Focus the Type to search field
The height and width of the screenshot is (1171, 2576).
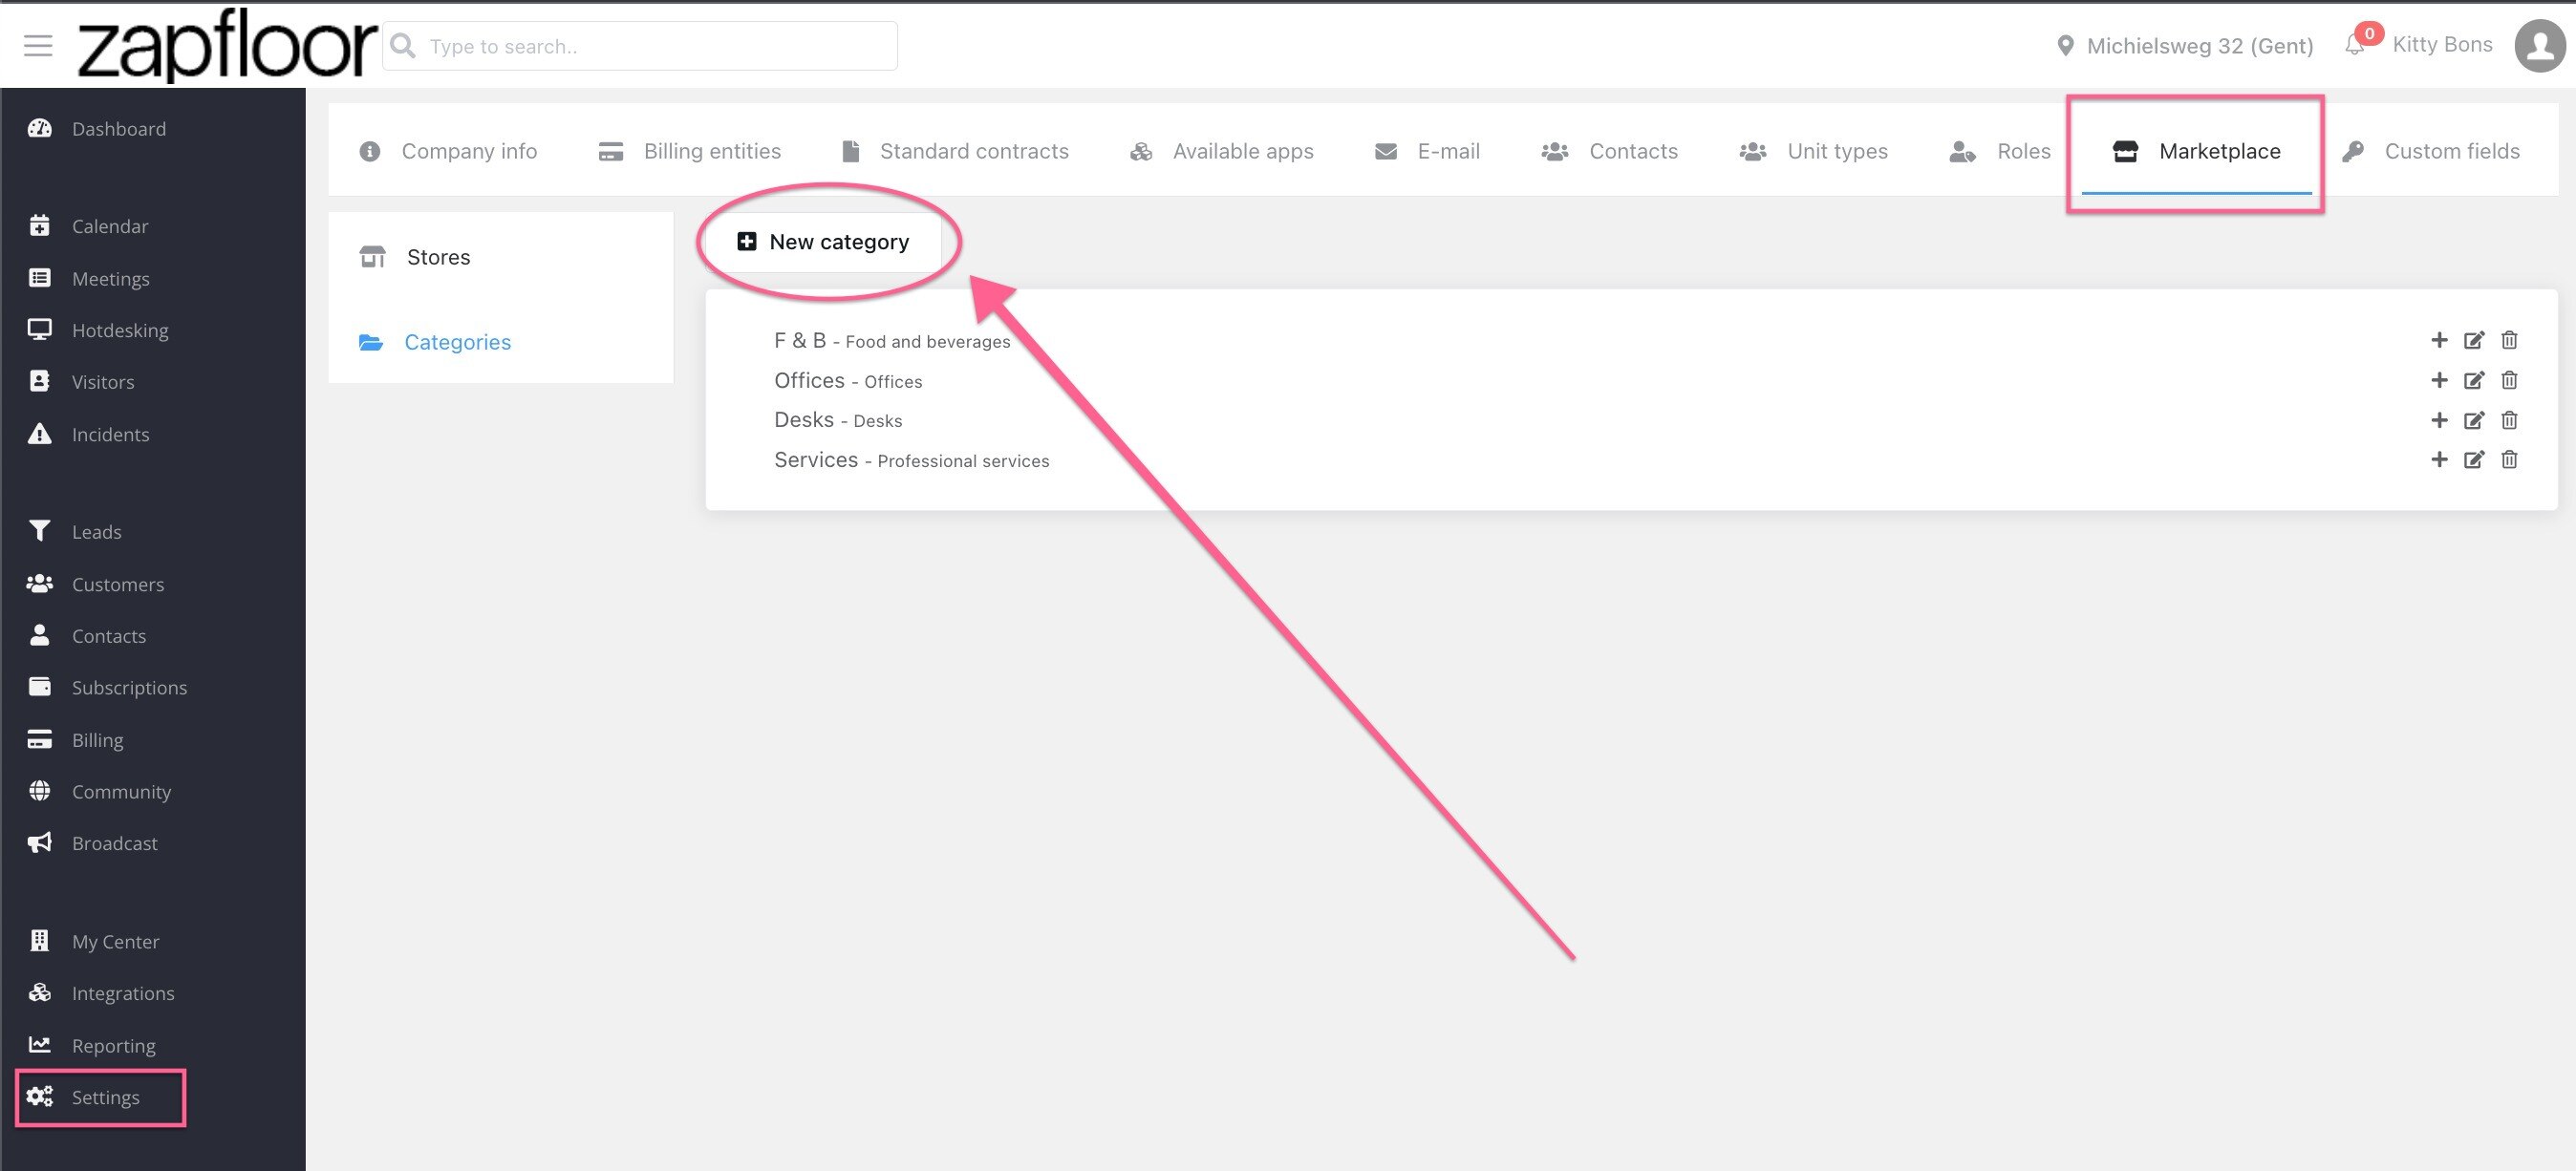[x=640, y=46]
